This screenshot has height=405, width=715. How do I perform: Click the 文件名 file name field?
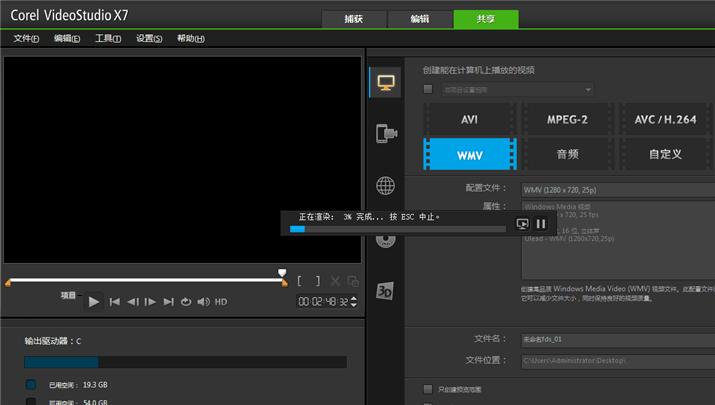[618, 339]
